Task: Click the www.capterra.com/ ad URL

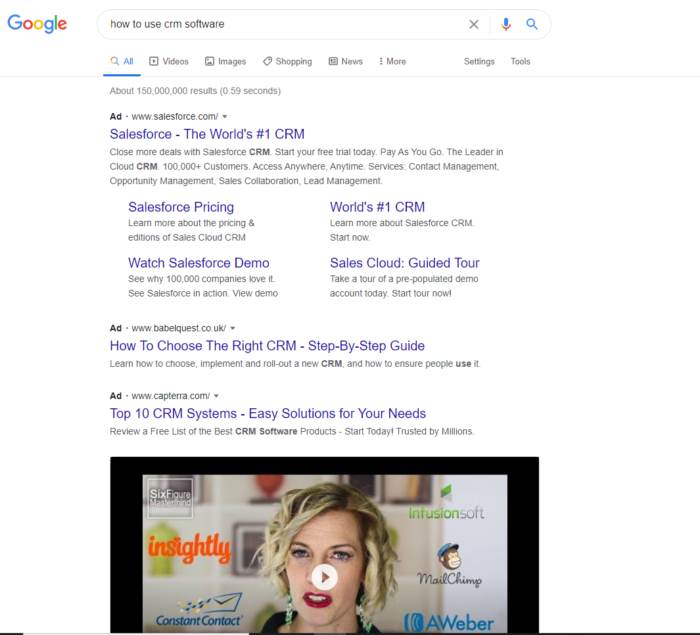Action: point(171,396)
